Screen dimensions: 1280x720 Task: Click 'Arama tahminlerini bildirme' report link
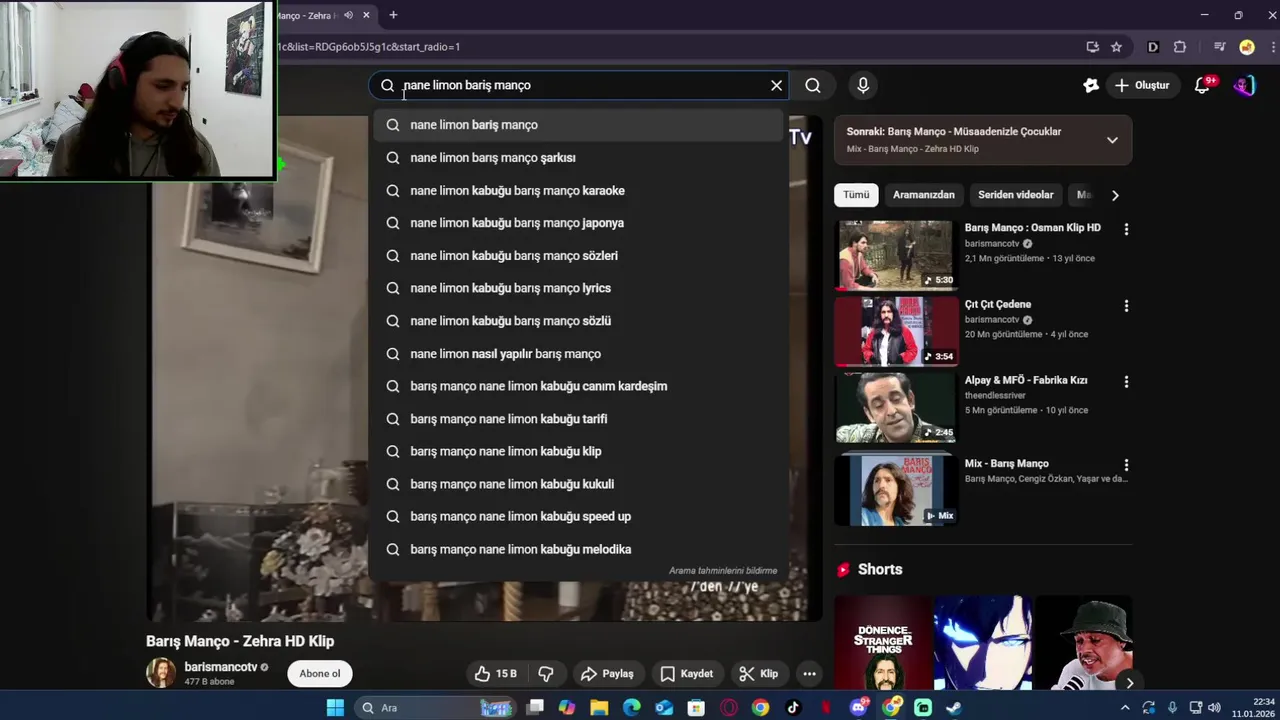(723, 571)
